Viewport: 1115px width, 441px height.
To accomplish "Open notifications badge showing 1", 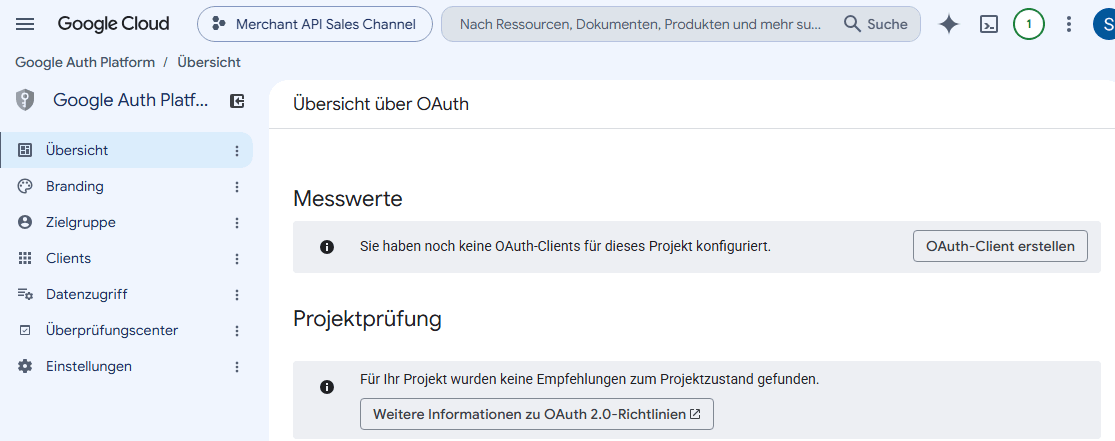I will pyautogui.click(x=1029, y=24).
